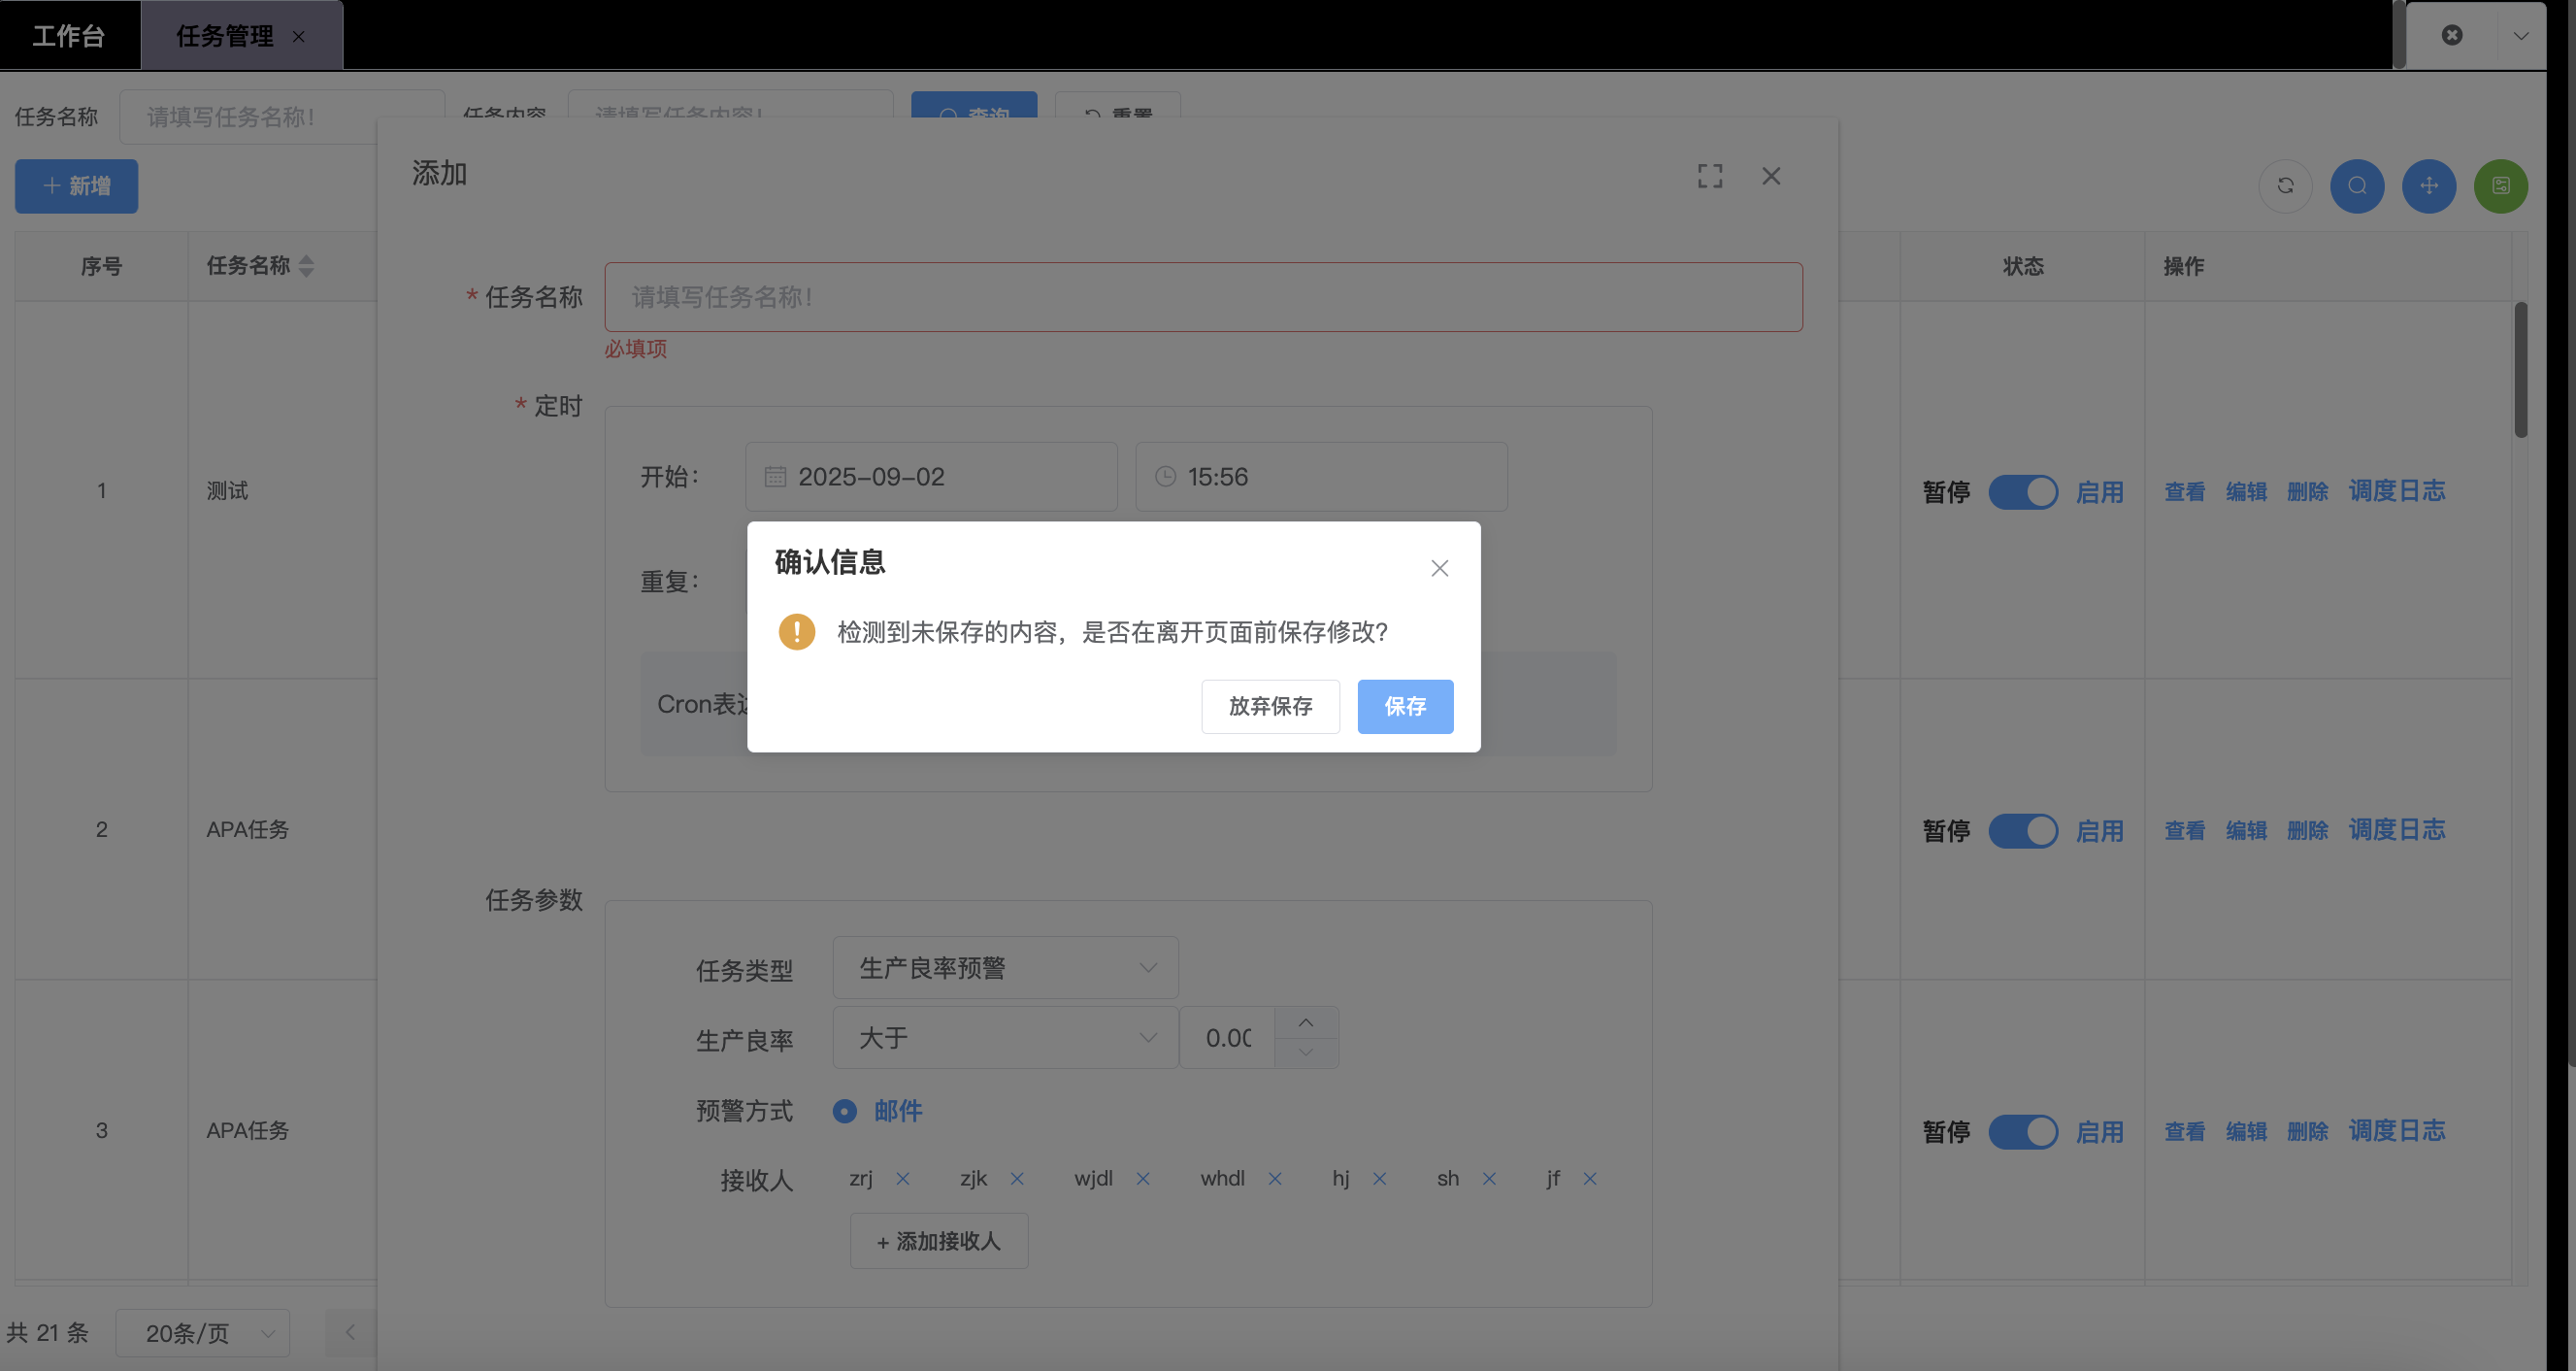Click the 放弃保存 button
The image size is (2576, 1371).
click(x=1270, y=707)
